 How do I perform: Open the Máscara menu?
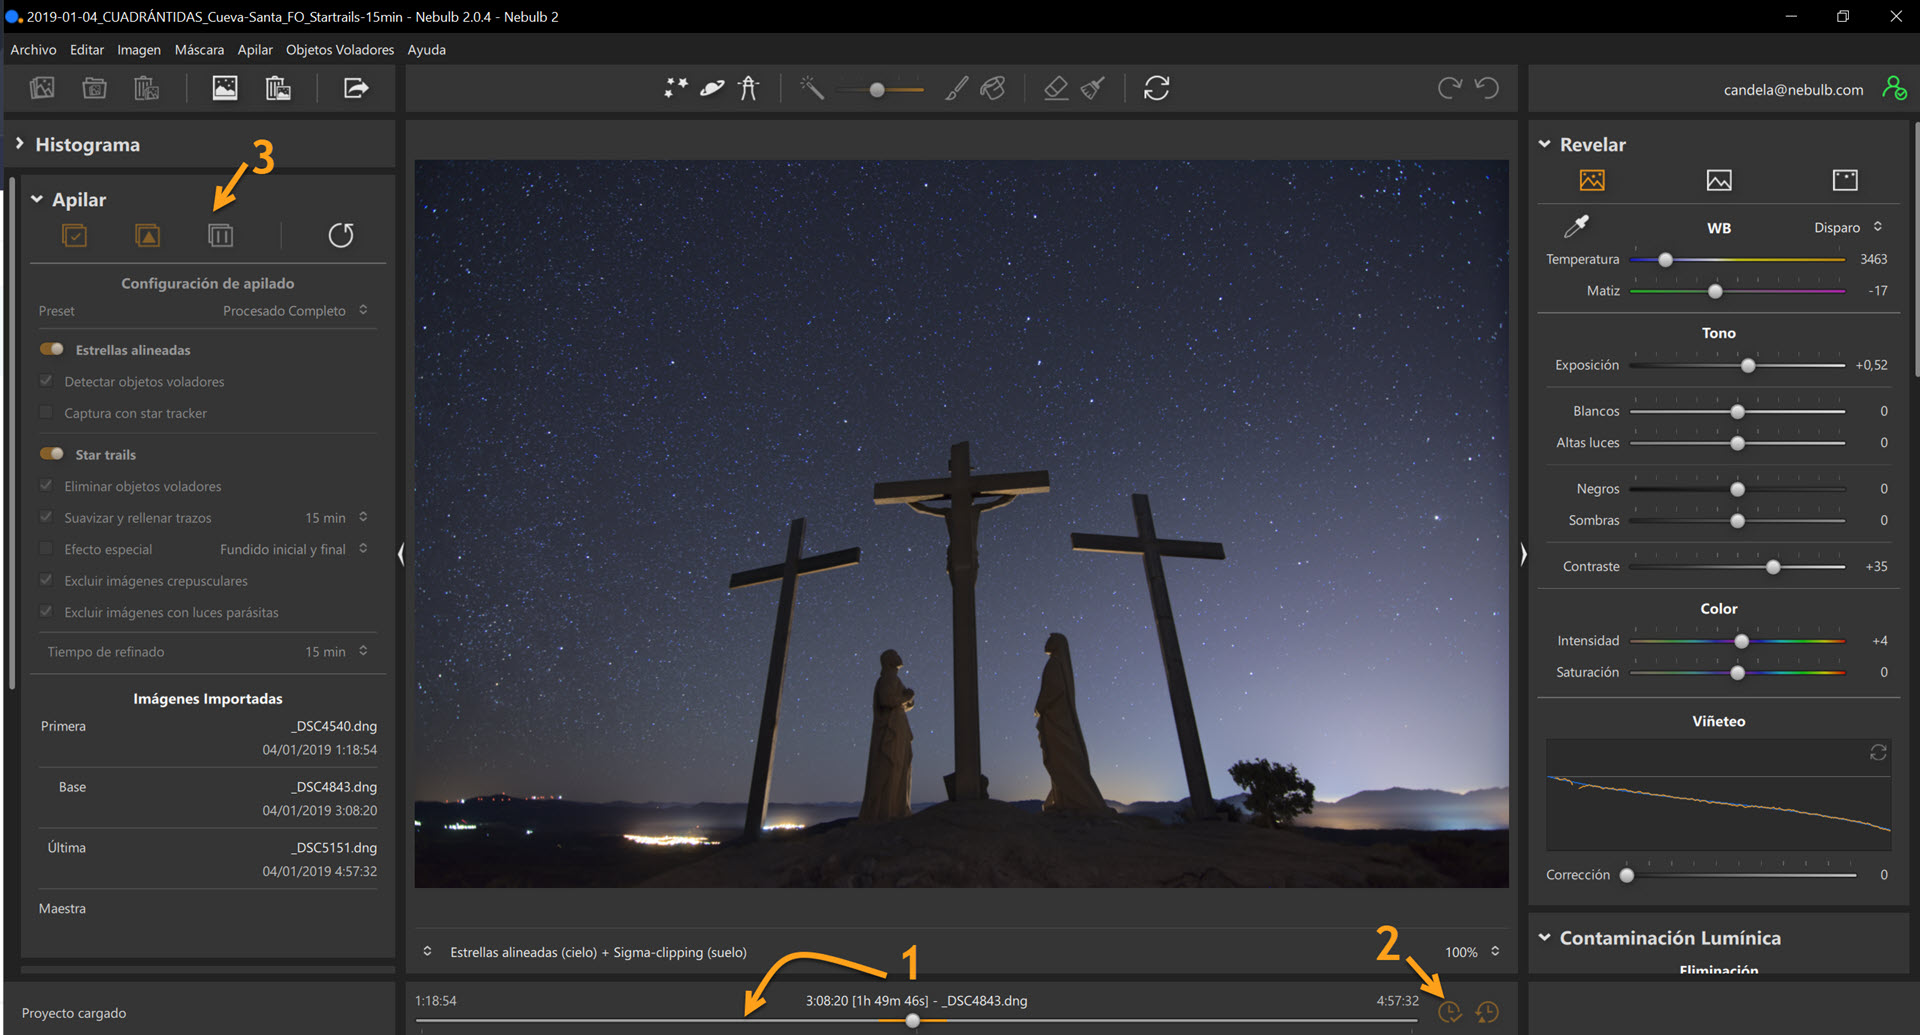199,49
